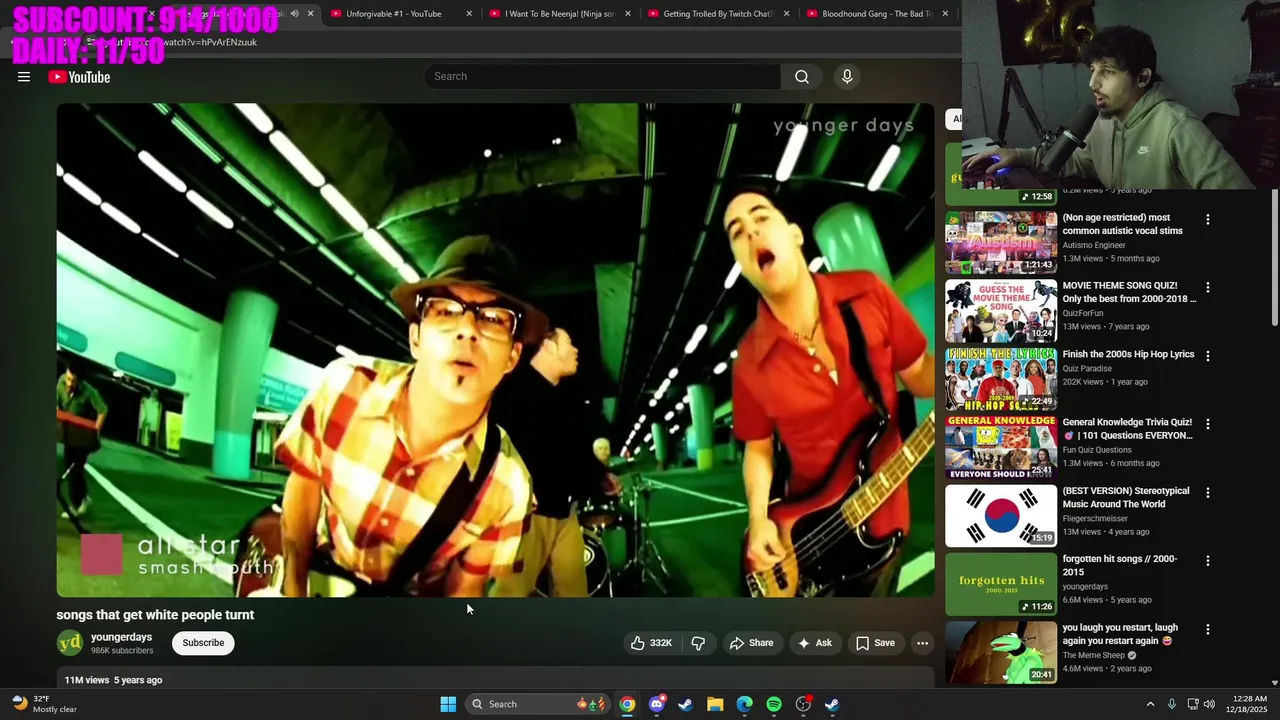Open options for 'most common autistic vocal stims'
Viewport: 1280px width, 720px height.
[x=1207, y=219]
